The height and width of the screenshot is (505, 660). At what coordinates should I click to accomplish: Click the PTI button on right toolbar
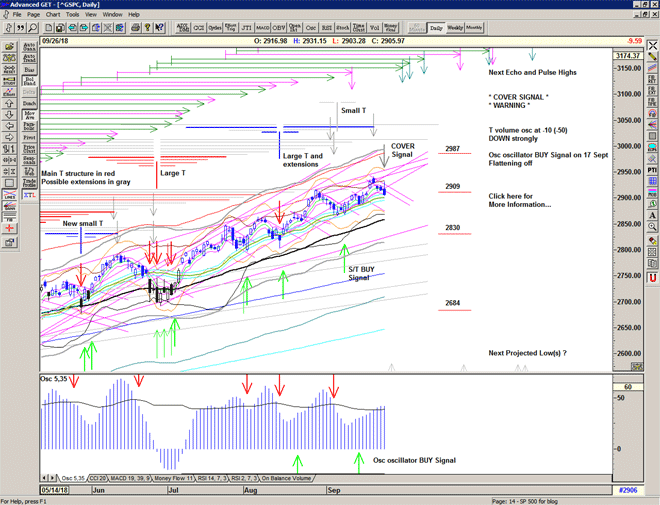[652, 171]
